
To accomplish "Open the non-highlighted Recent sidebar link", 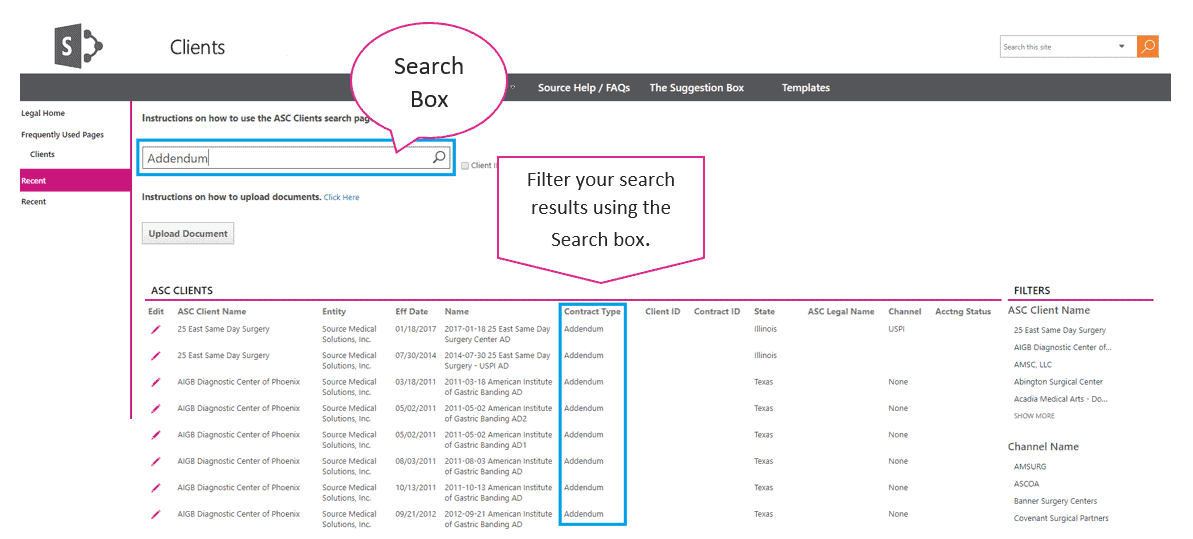I will (33, 202).
